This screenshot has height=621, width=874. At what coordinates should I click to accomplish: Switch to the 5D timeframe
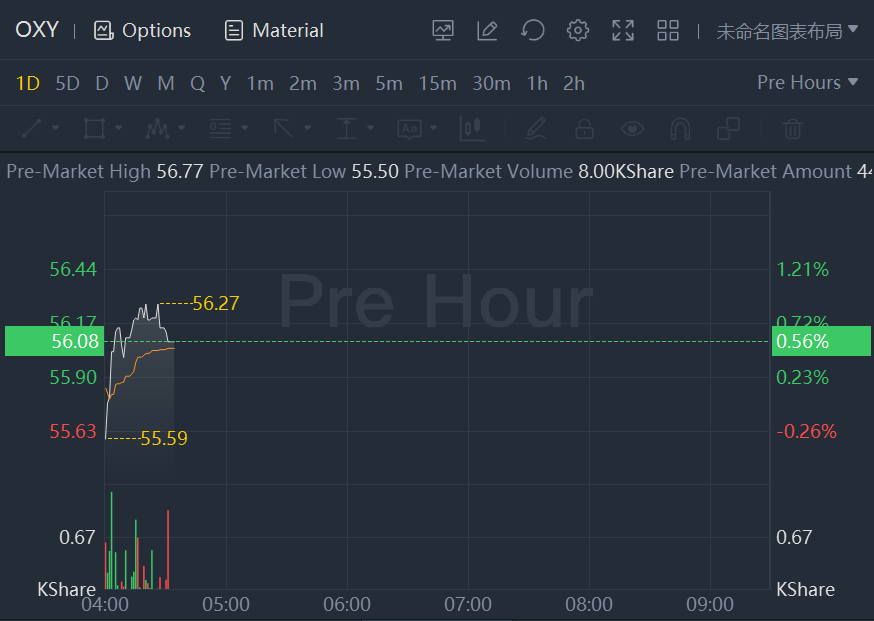coord(67,83)
